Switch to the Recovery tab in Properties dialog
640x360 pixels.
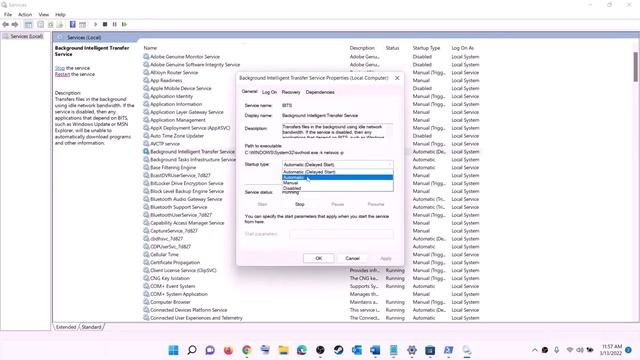pos(291,92)
